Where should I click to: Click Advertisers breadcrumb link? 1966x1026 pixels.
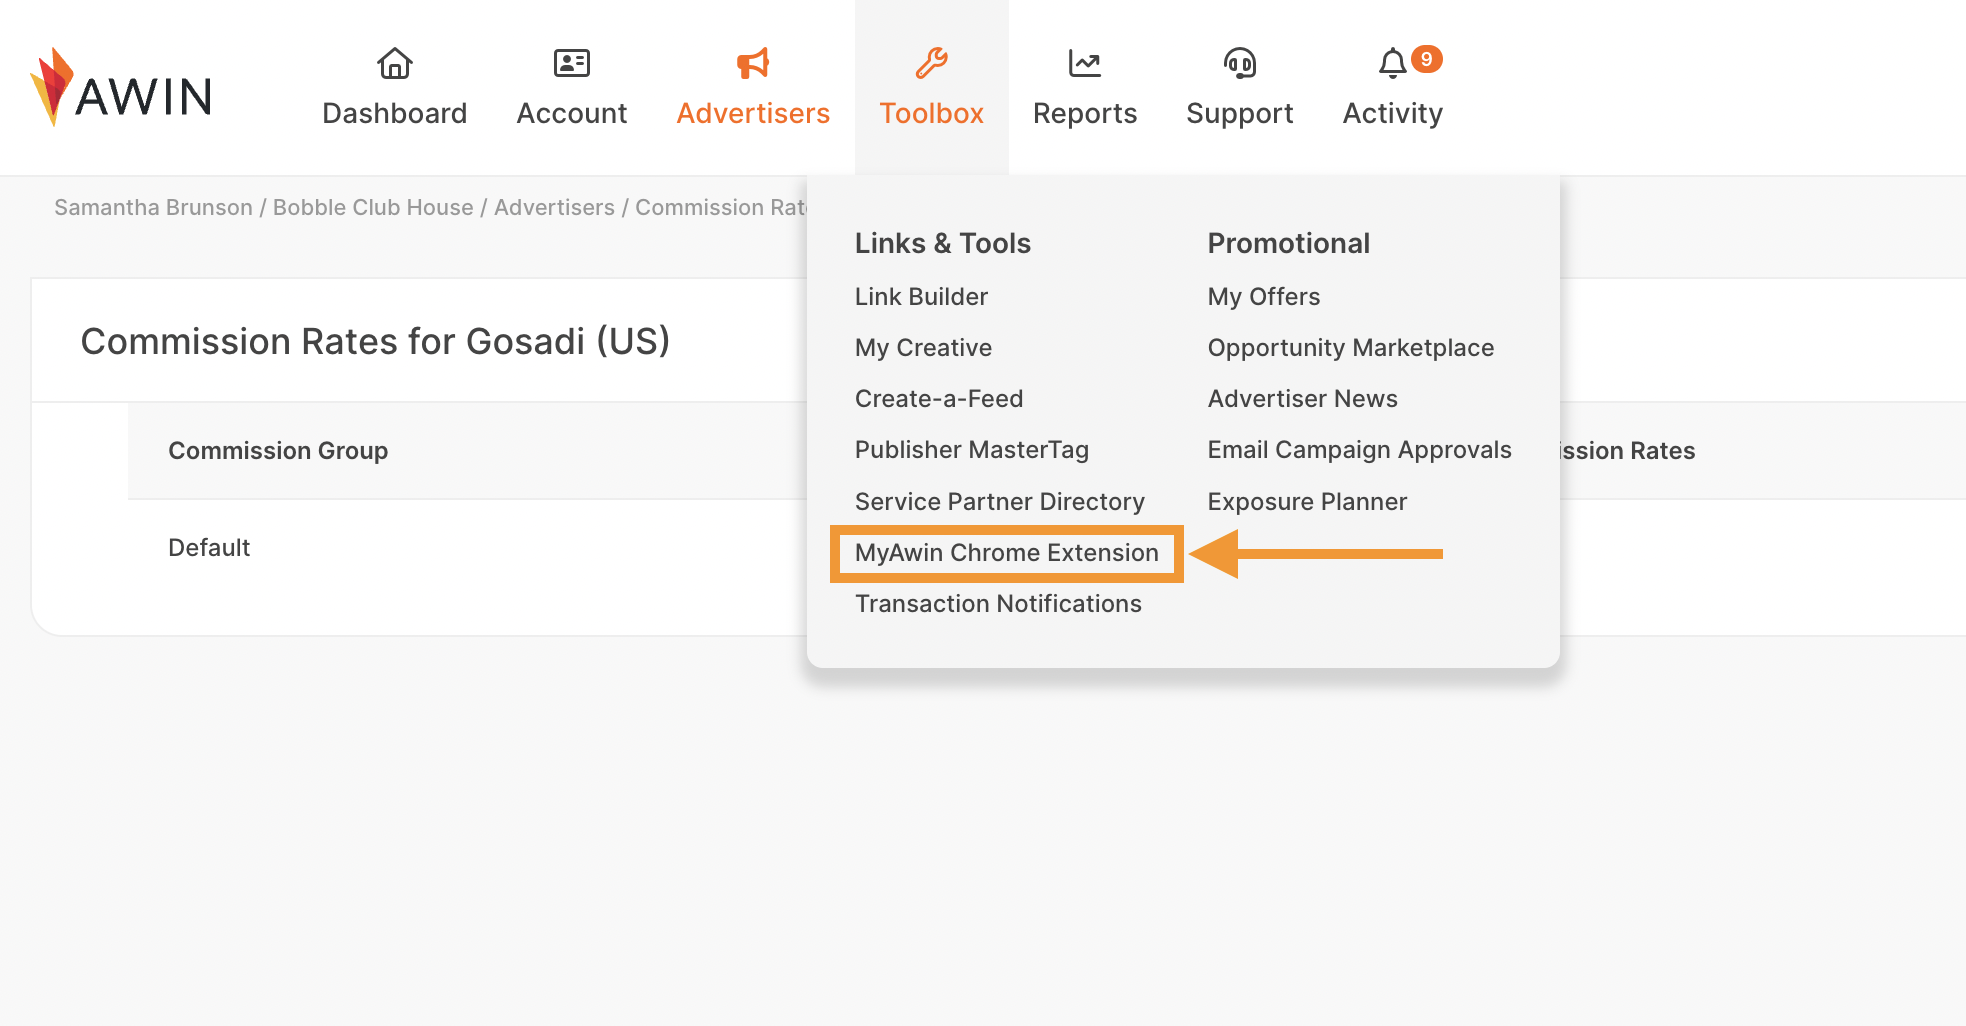click(x=554, y=207)
